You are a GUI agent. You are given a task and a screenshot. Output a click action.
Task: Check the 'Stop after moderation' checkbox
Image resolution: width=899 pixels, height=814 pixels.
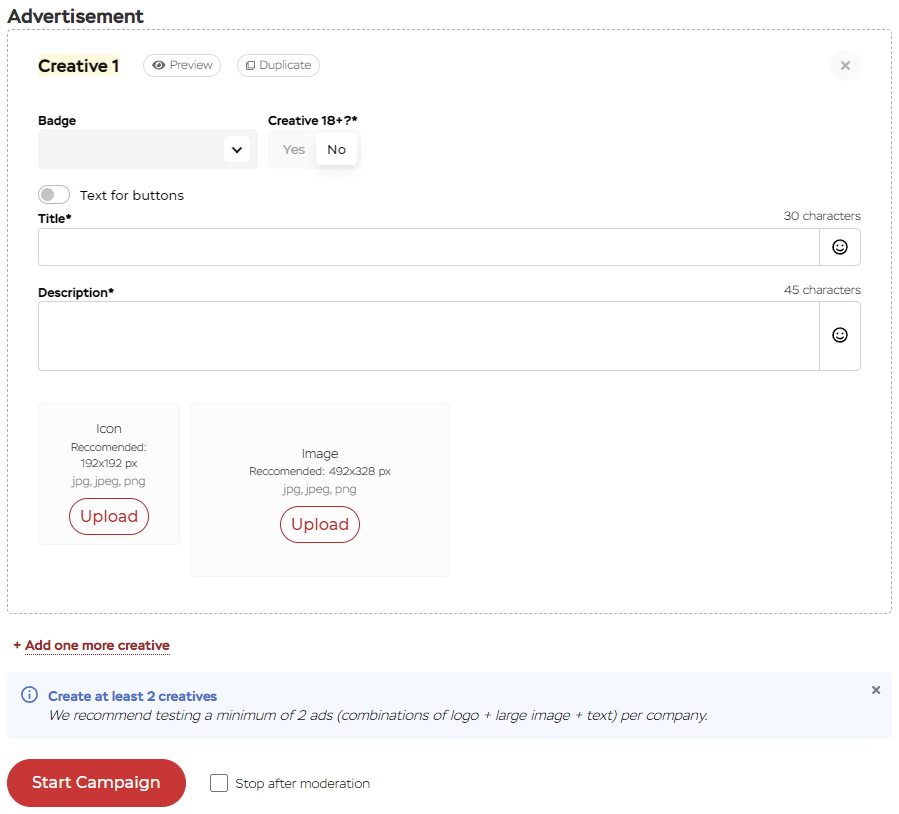pyautogui.click(x=219, y=783)
